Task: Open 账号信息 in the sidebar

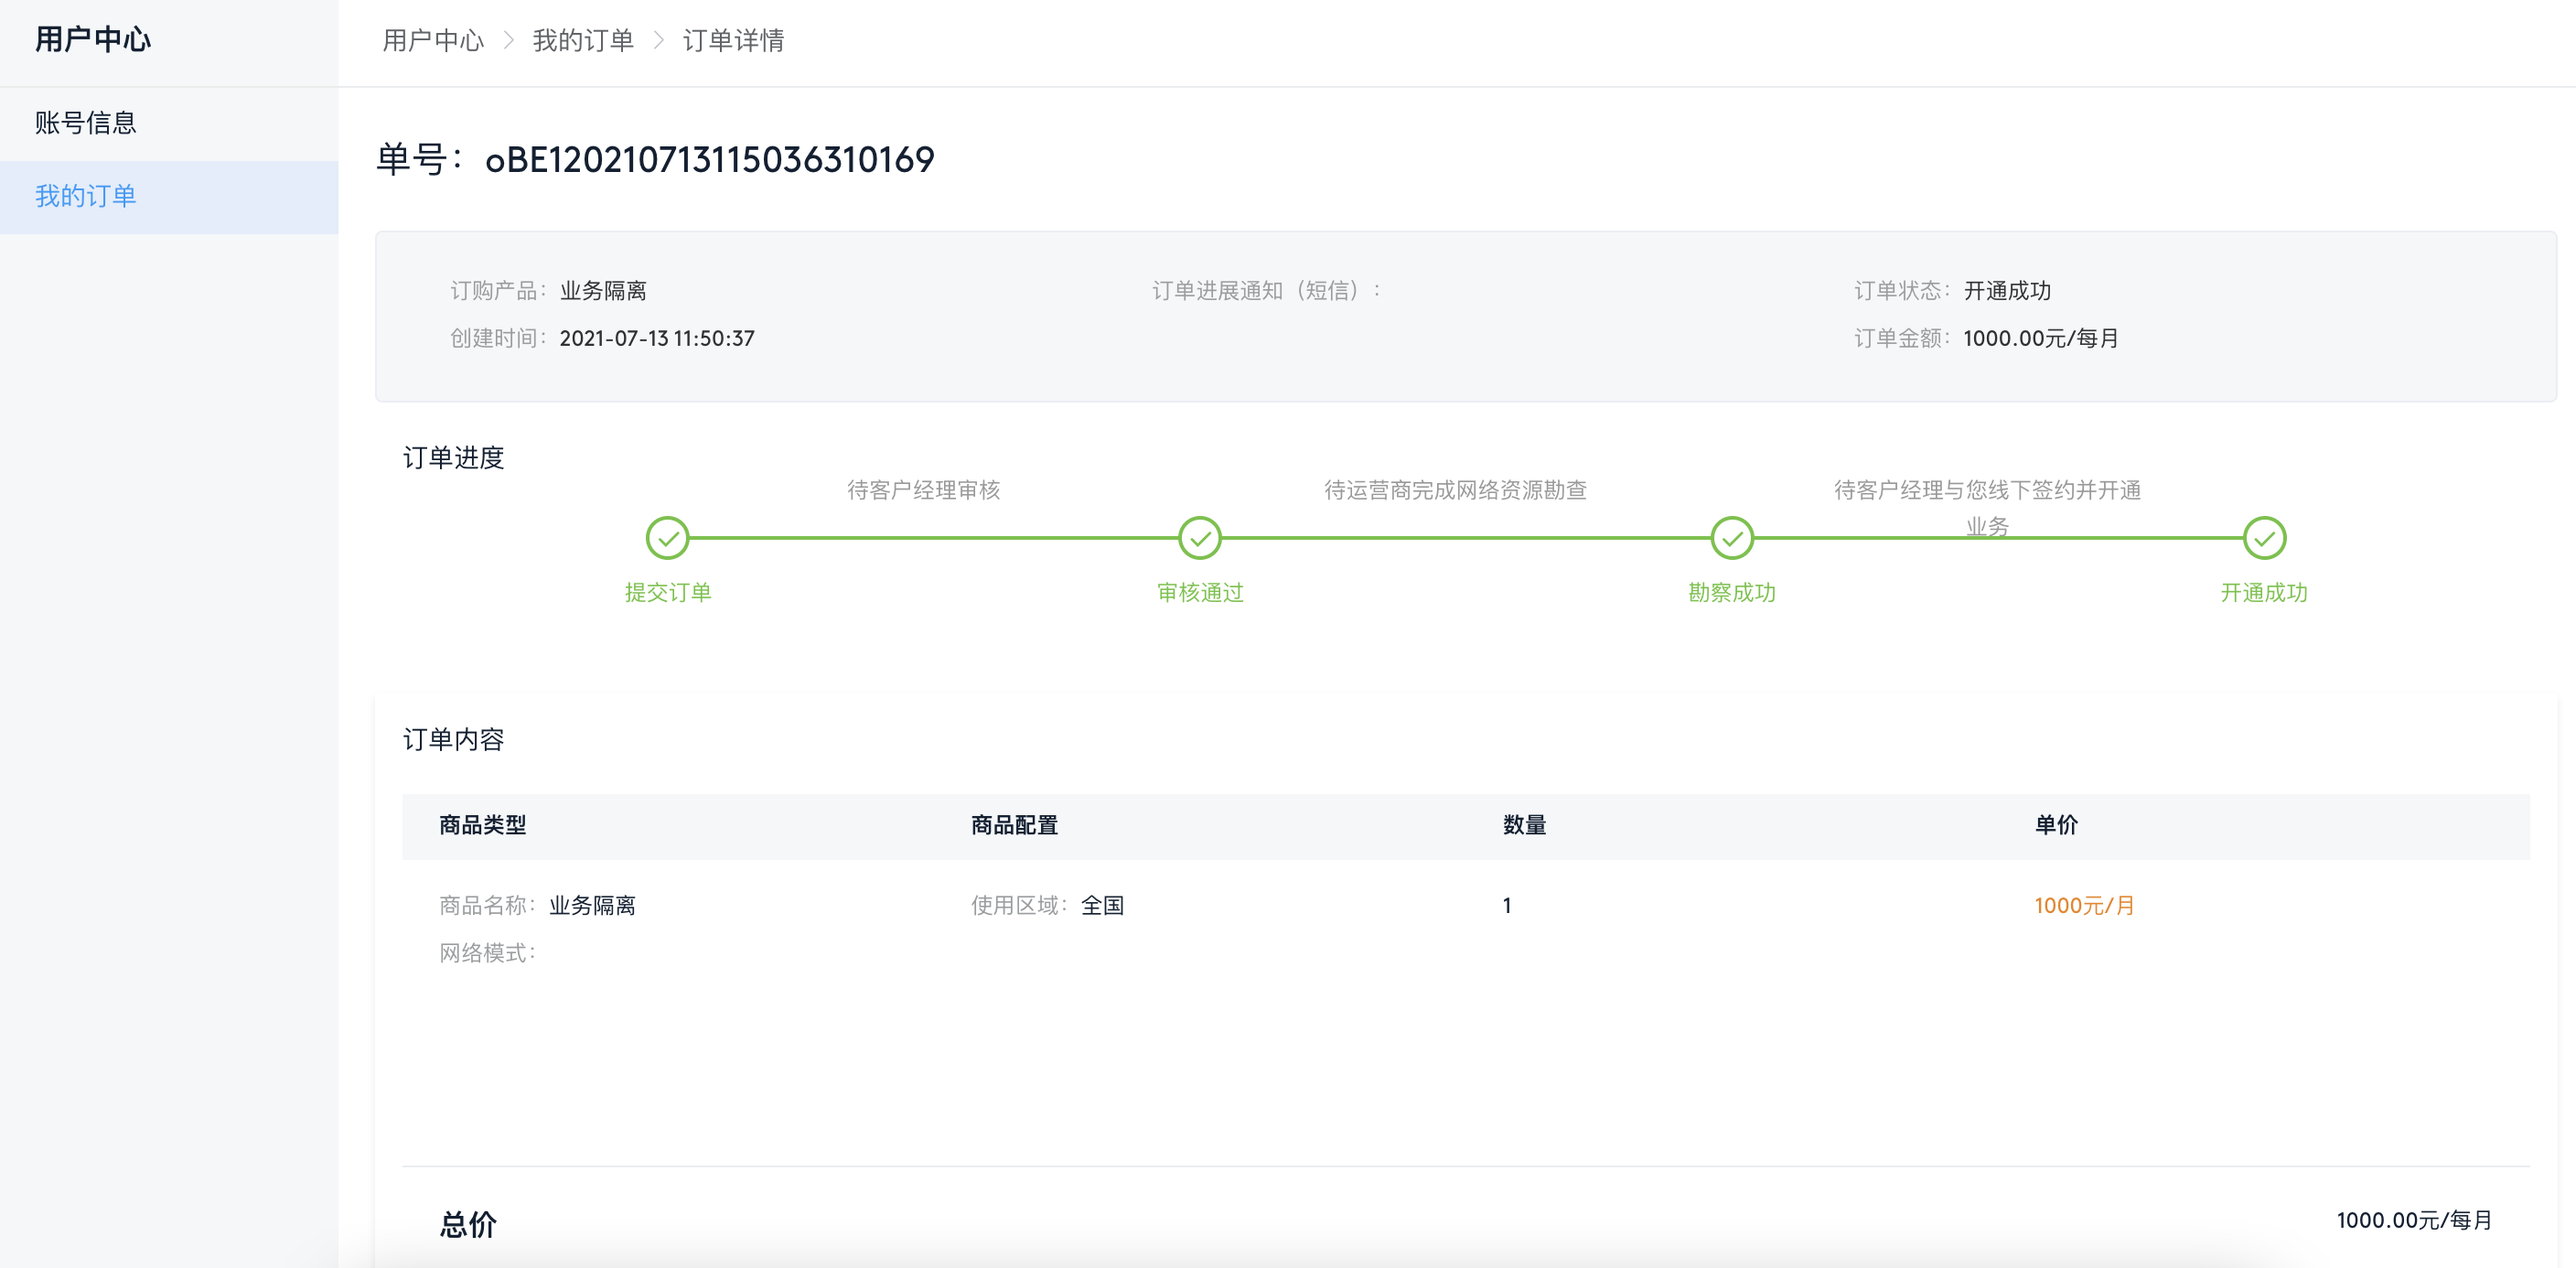Action: click(x=86, y=123)
